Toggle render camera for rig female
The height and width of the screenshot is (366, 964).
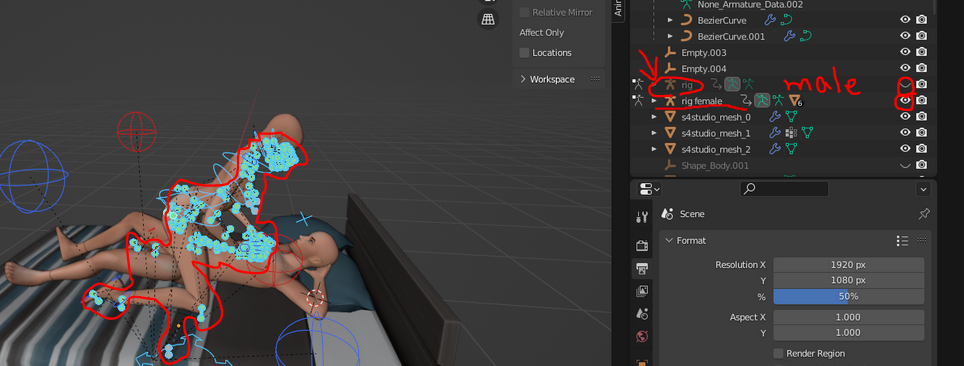tap(922, 100)
